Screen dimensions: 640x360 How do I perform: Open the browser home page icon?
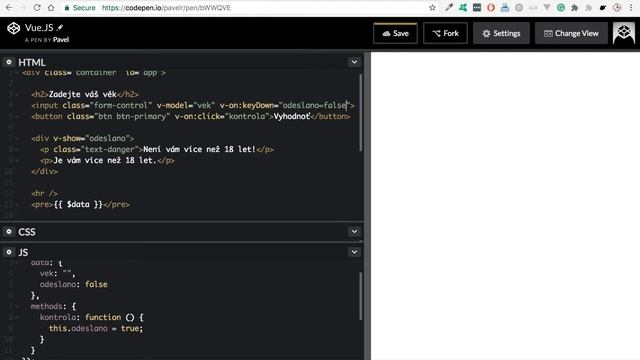click(x=51, y=7)
